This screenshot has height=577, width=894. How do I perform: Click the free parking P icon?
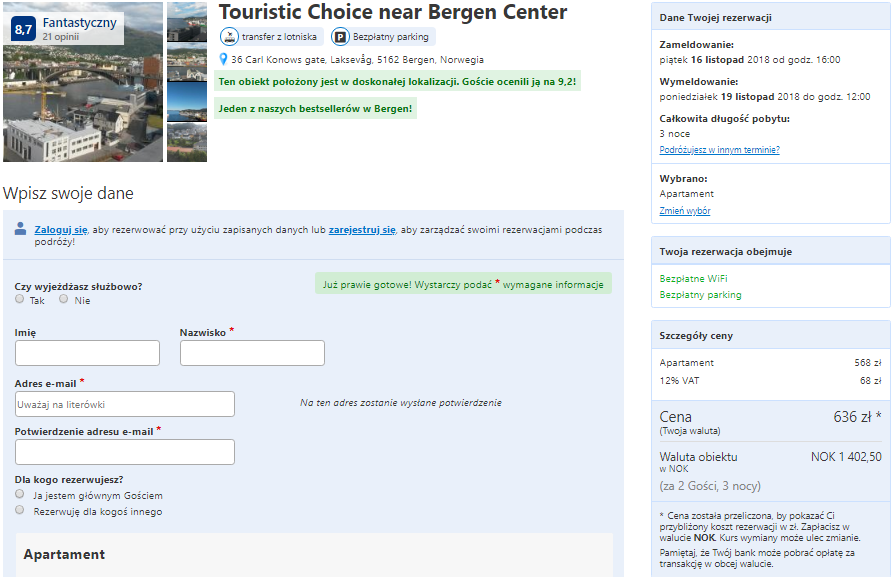pos(340,37)
